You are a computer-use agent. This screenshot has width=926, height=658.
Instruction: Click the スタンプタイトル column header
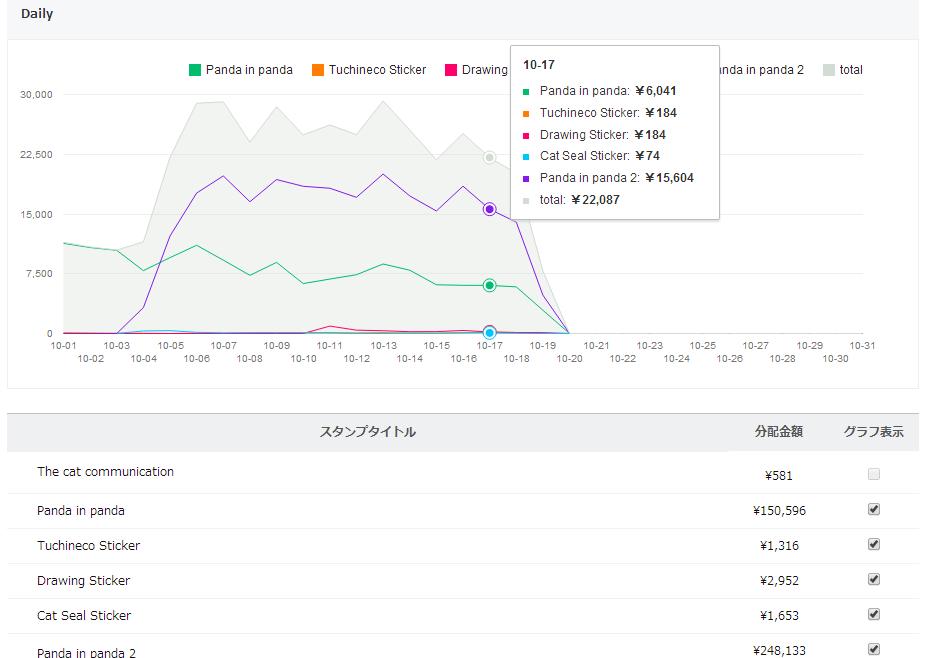click(367, 432)
